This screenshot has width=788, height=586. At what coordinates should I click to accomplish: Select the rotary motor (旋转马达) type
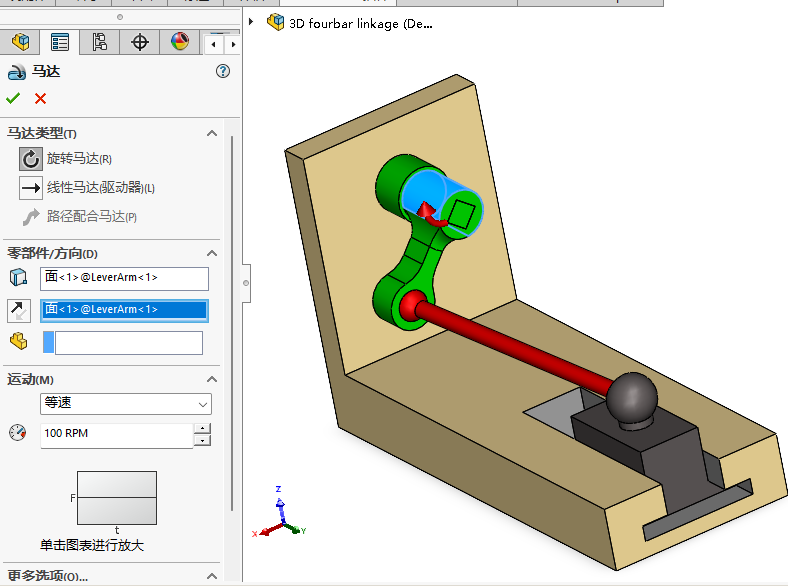click(x=31, y=158)
